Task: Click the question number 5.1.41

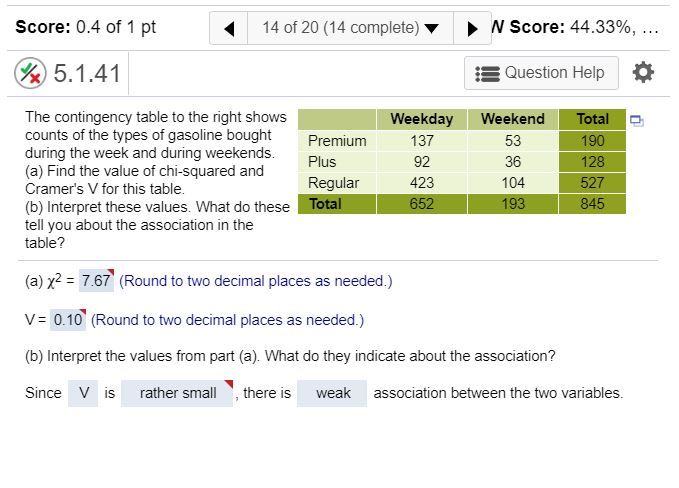Action: [x=85, y=73]
